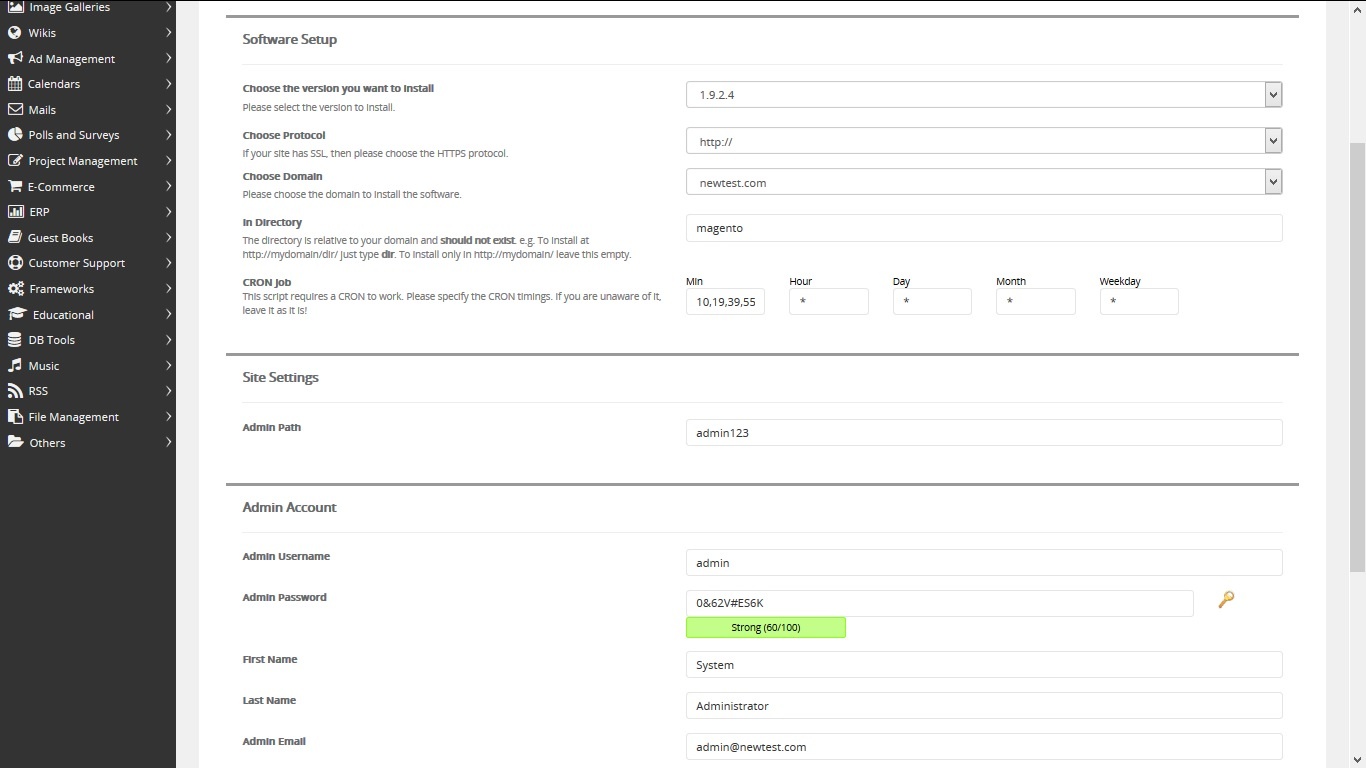Select the File Management sidebar item

pos(73,417)
